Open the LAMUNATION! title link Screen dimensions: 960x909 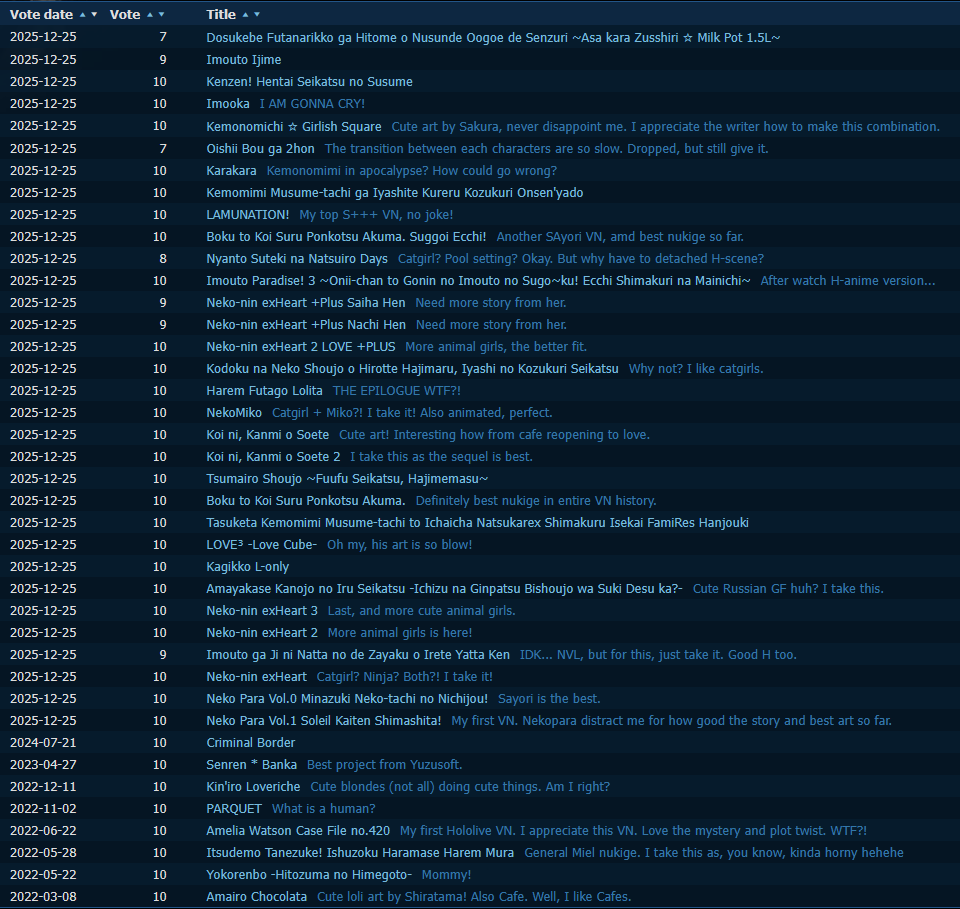pyautogui.click(x=248, y=214)
